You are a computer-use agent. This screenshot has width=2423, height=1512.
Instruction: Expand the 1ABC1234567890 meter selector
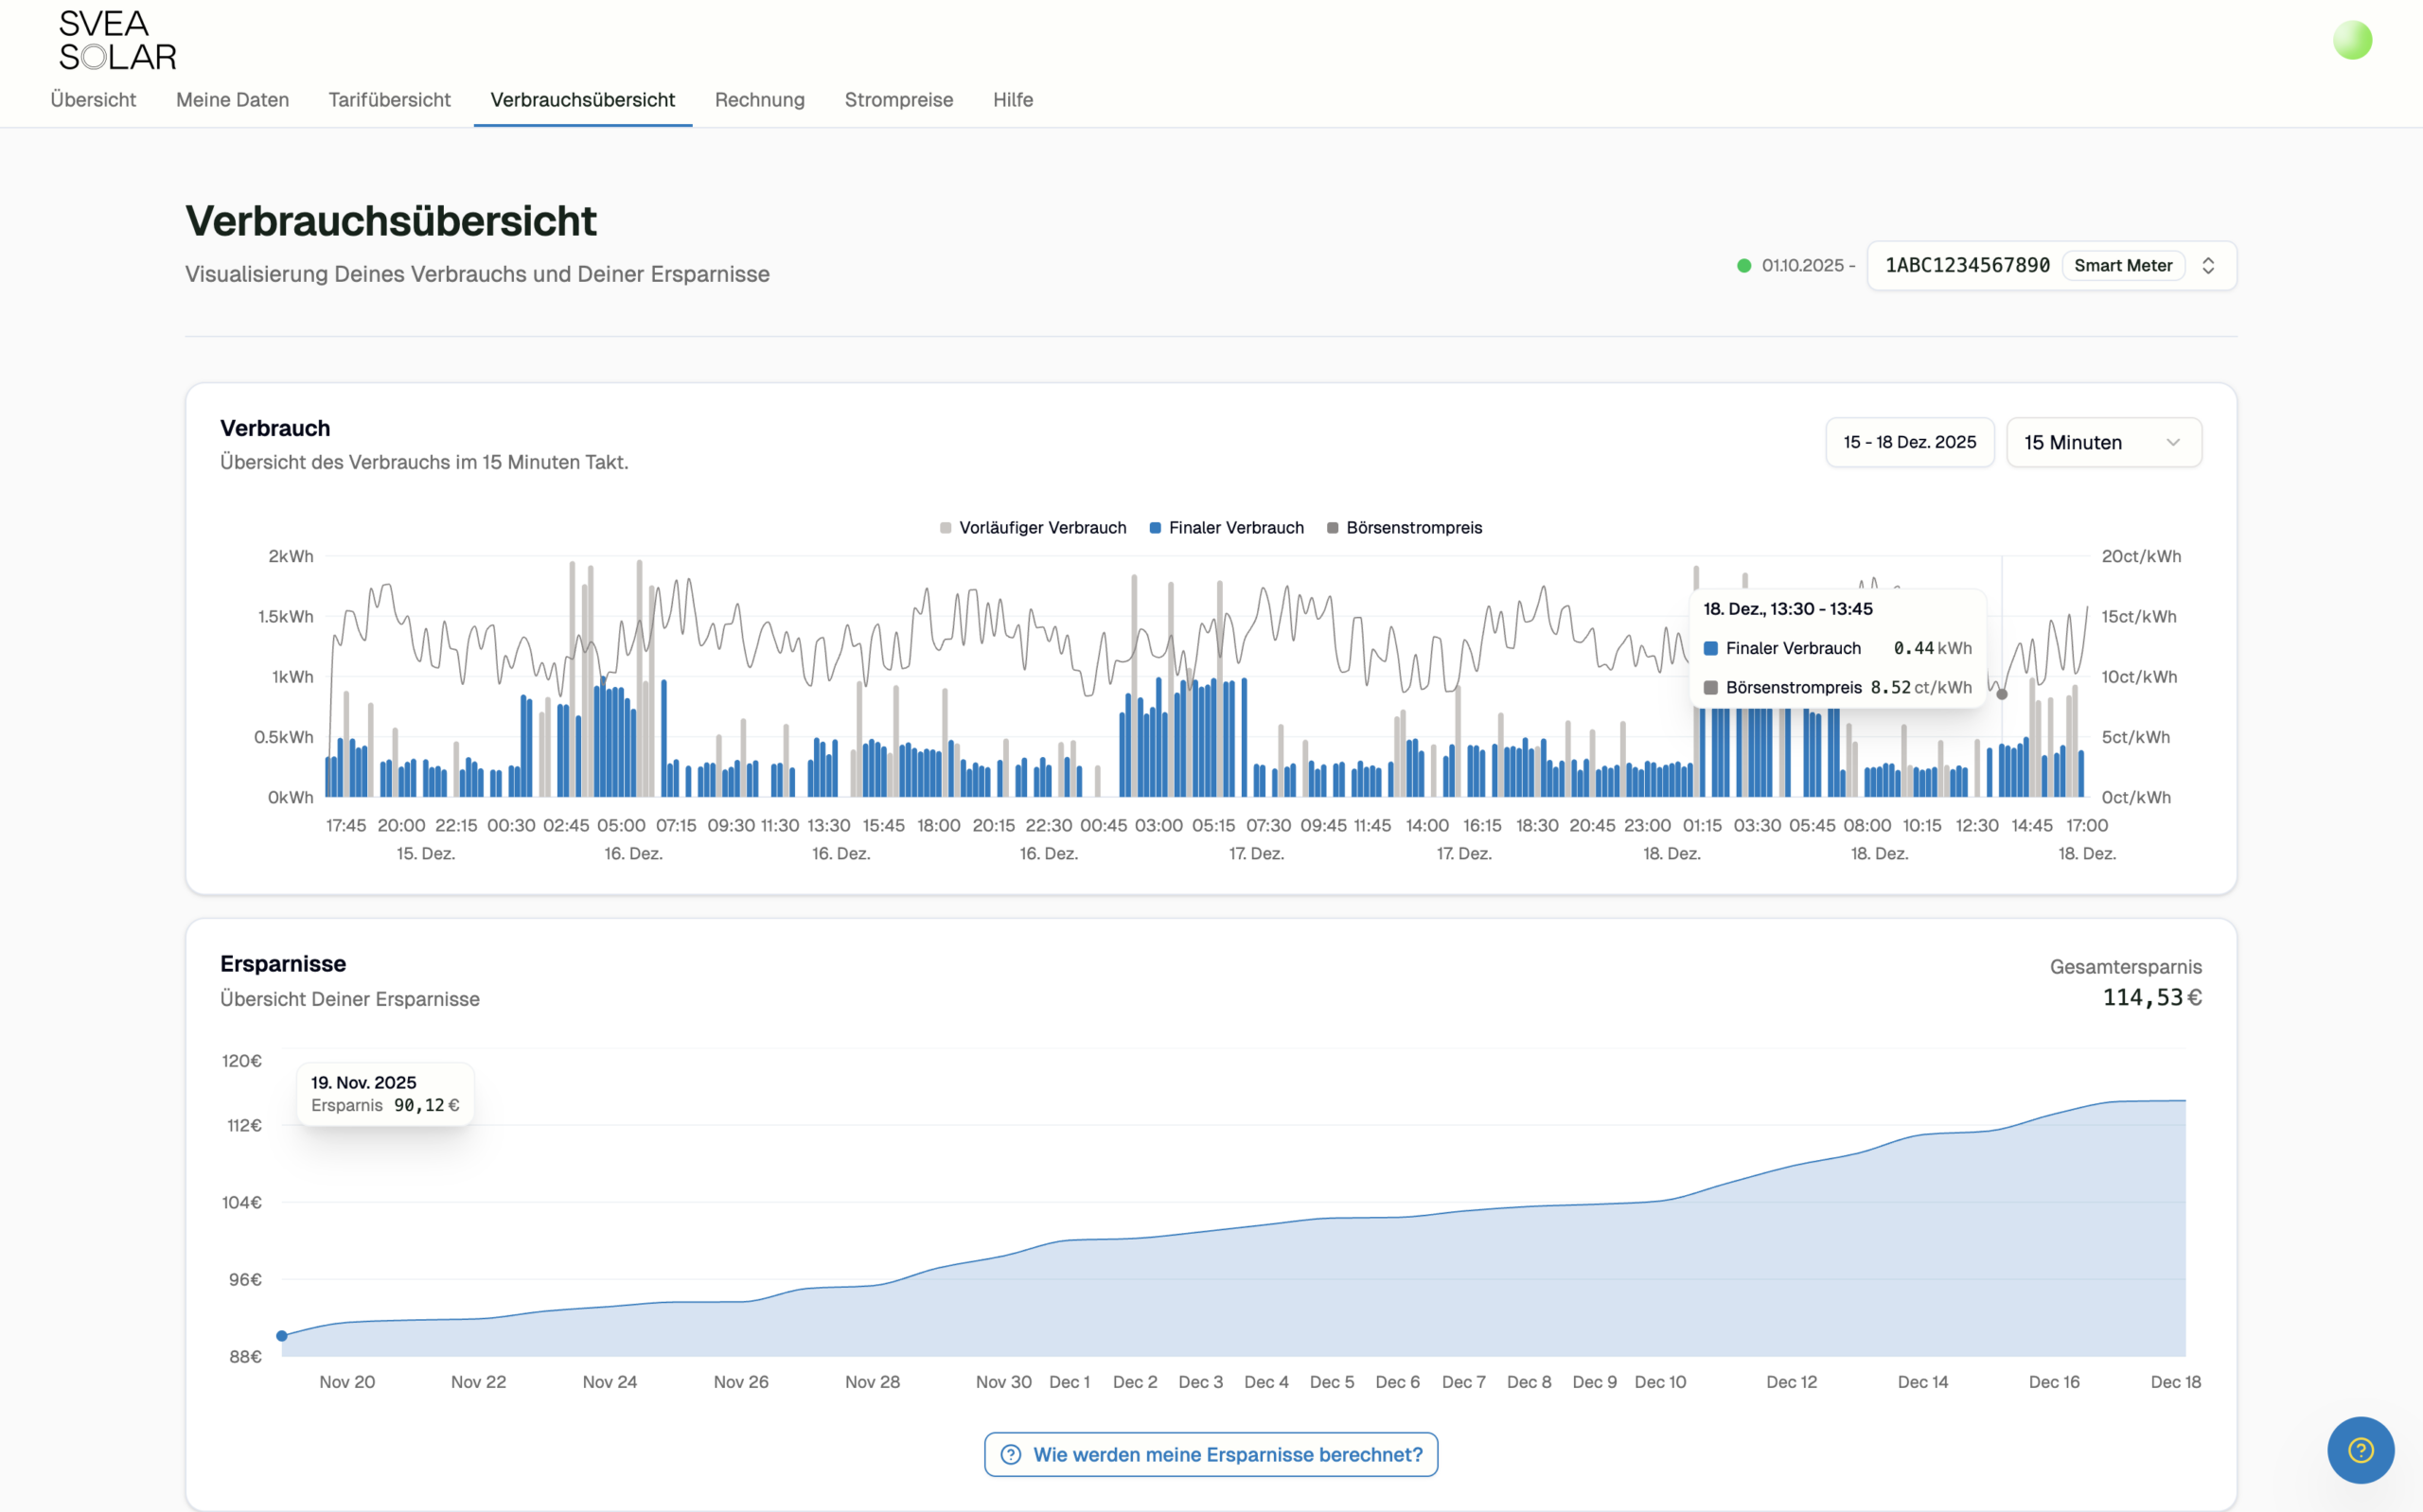tap(1966, 266)
